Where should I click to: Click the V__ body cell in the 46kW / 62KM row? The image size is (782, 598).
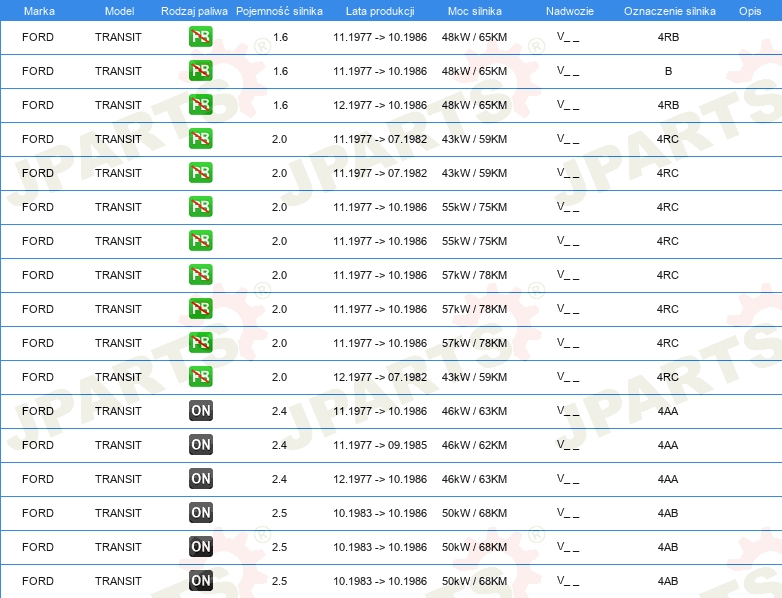click(568, 444)
